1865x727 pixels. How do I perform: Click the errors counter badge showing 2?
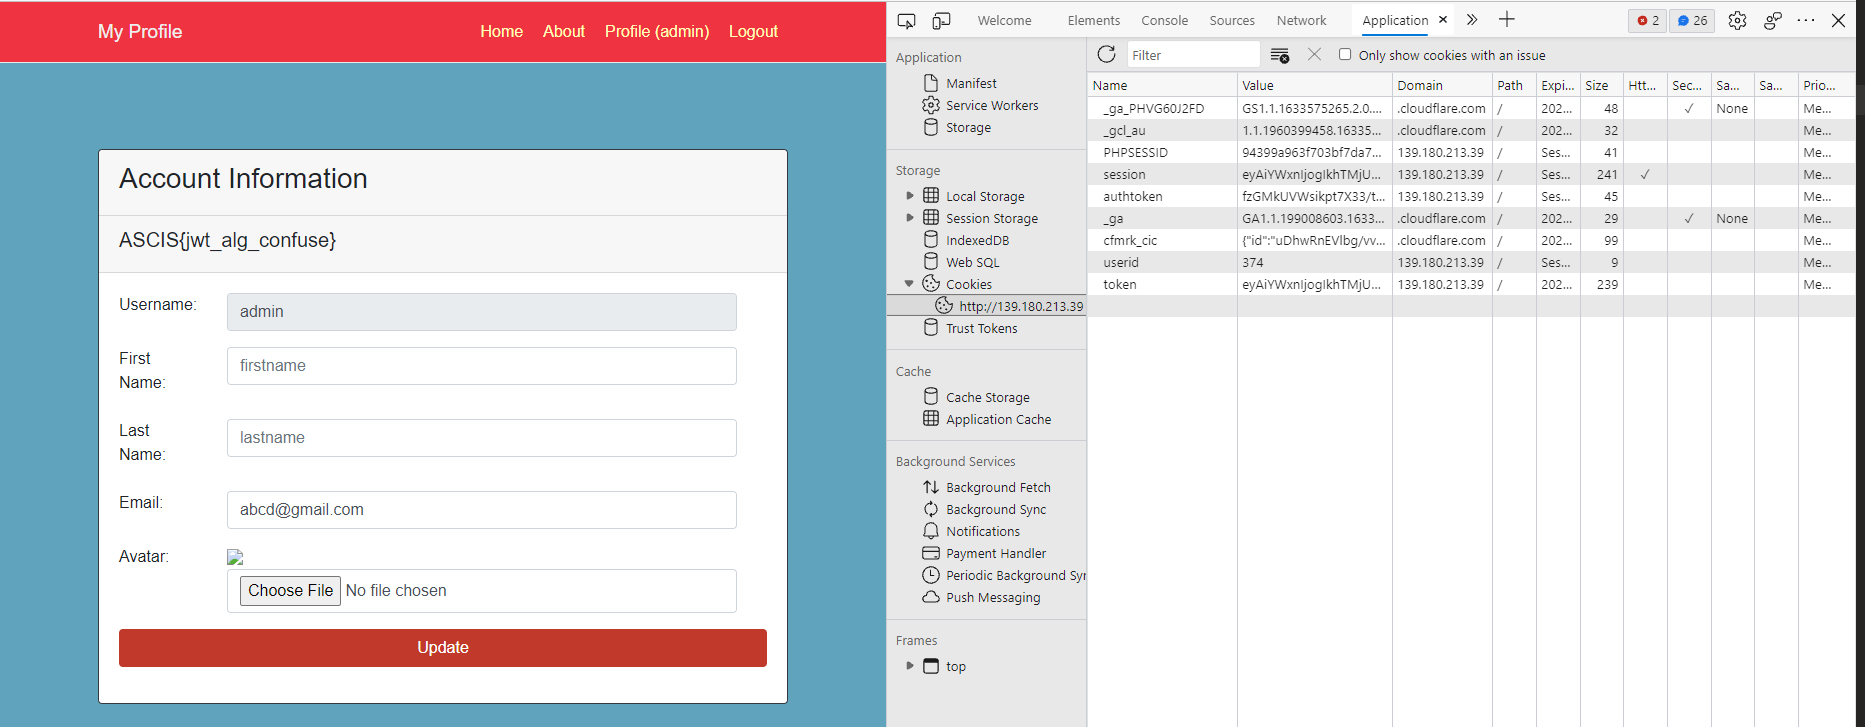1648,20
